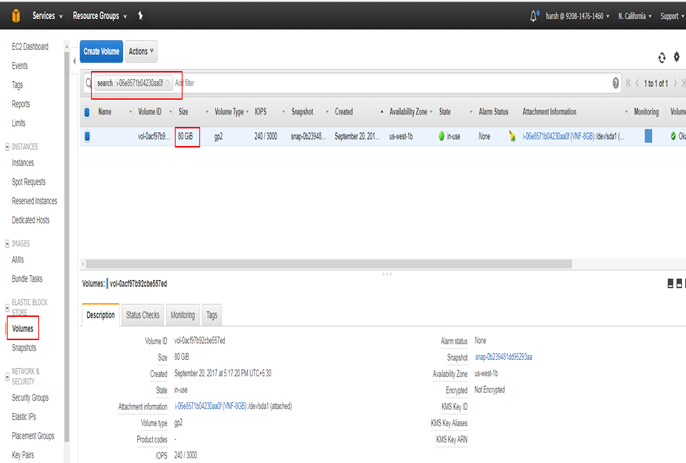The image size is (686, 463).
Task: Collapse the INSTANCES nav section
Action: 7,147
